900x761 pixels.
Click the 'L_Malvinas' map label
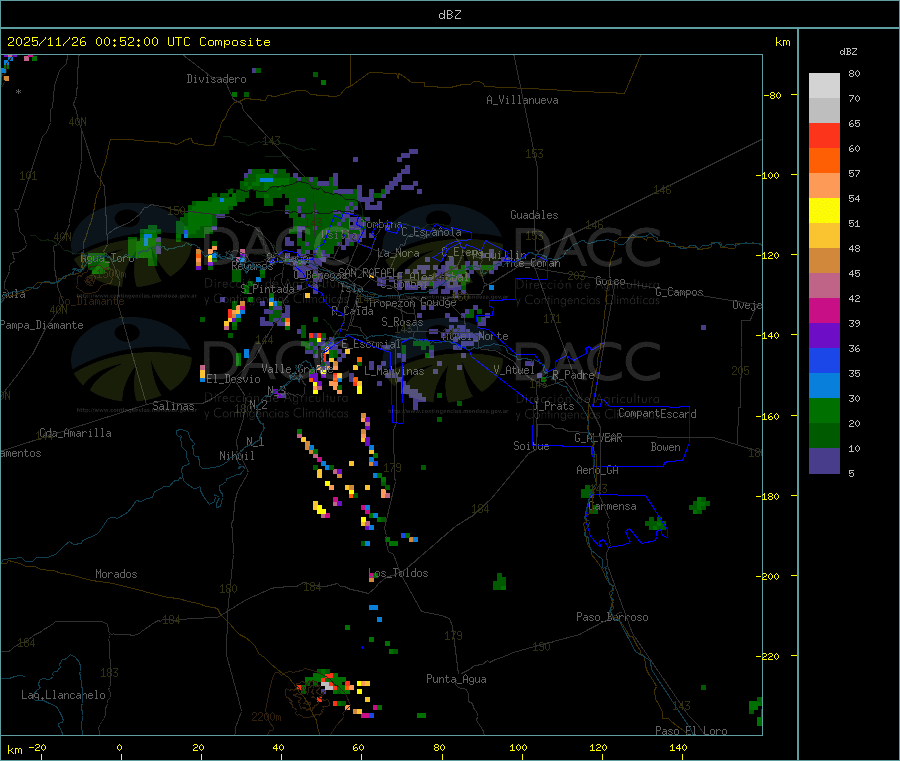coord(394,371)
